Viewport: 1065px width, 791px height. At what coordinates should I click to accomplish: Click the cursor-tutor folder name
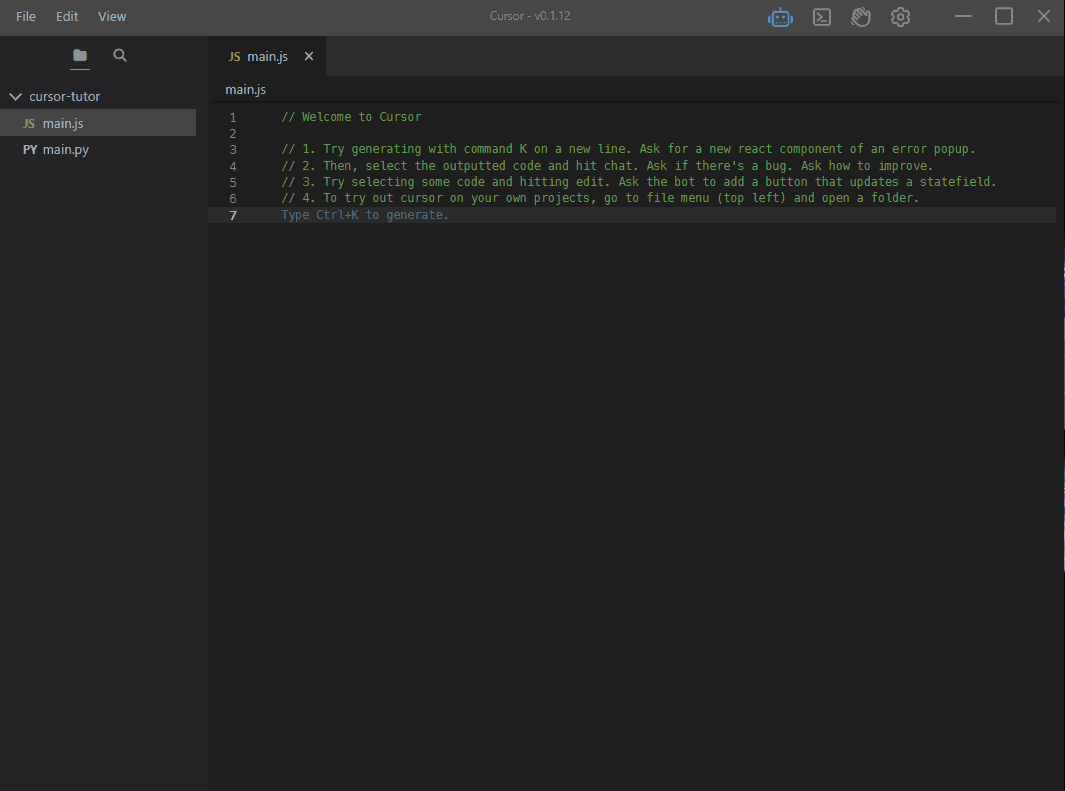[x=65, y=96]
